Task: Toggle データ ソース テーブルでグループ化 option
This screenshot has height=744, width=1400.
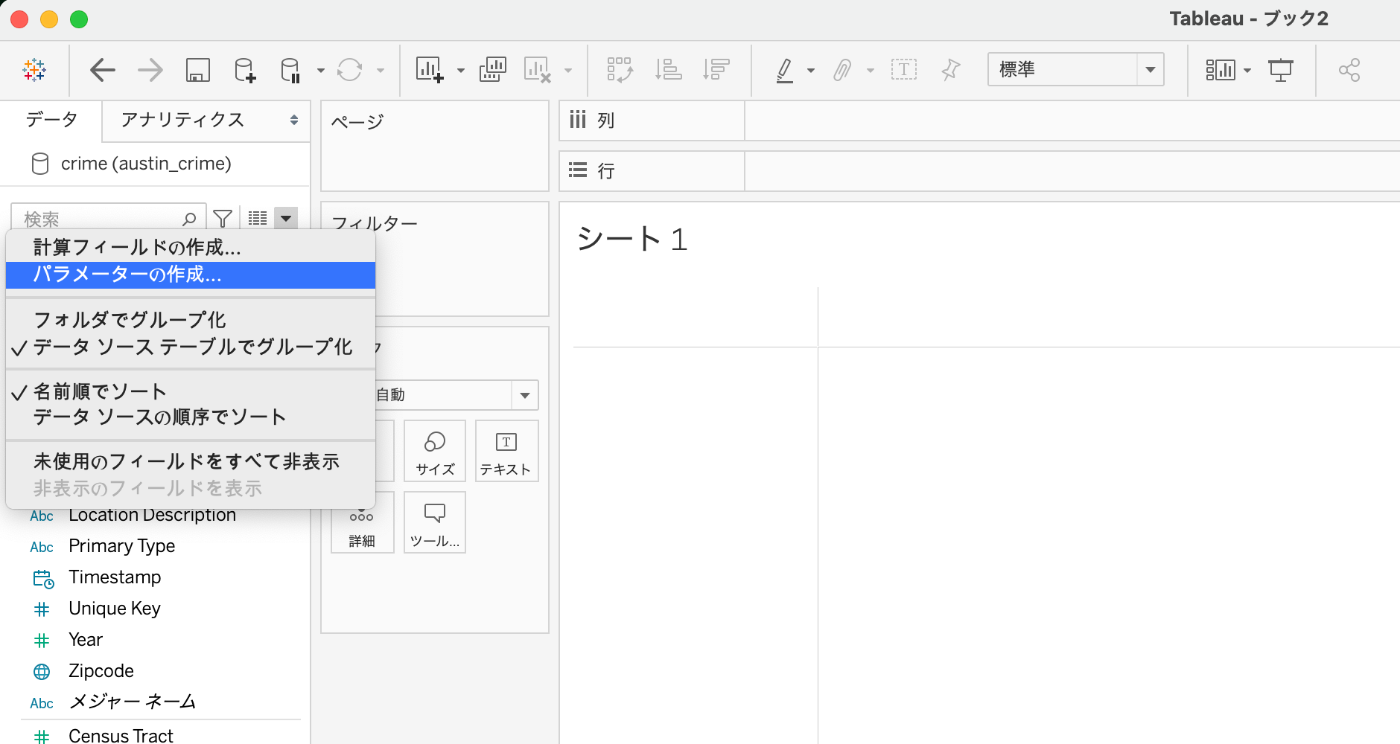Action: coord(190,347)
